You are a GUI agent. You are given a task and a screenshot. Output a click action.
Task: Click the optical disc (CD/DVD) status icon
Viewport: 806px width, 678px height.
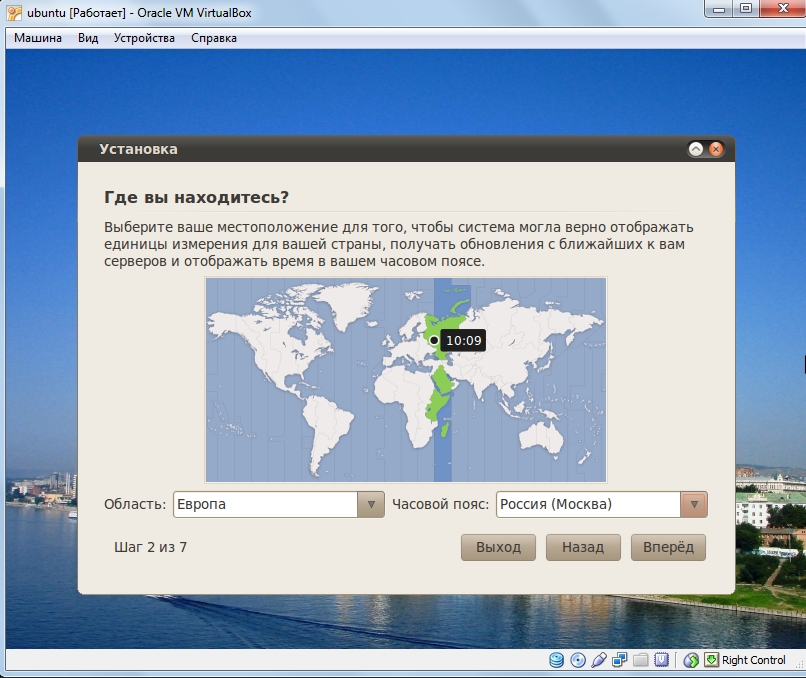pyautogui.click(x=578, y=660)
